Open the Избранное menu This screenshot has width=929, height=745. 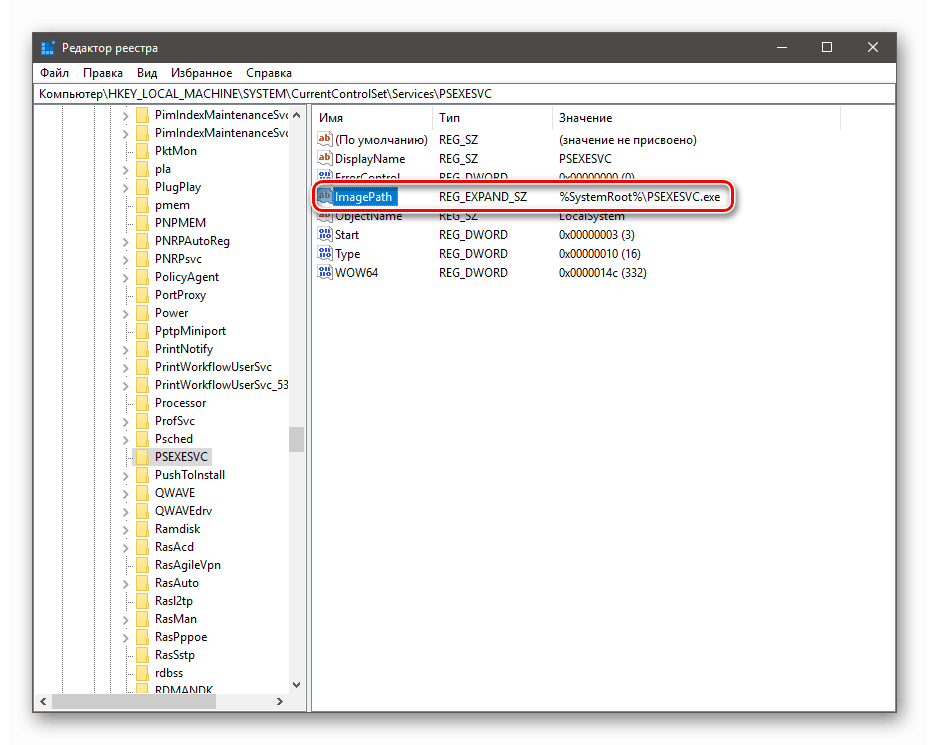pyautogui.click(x=201, y=73)
